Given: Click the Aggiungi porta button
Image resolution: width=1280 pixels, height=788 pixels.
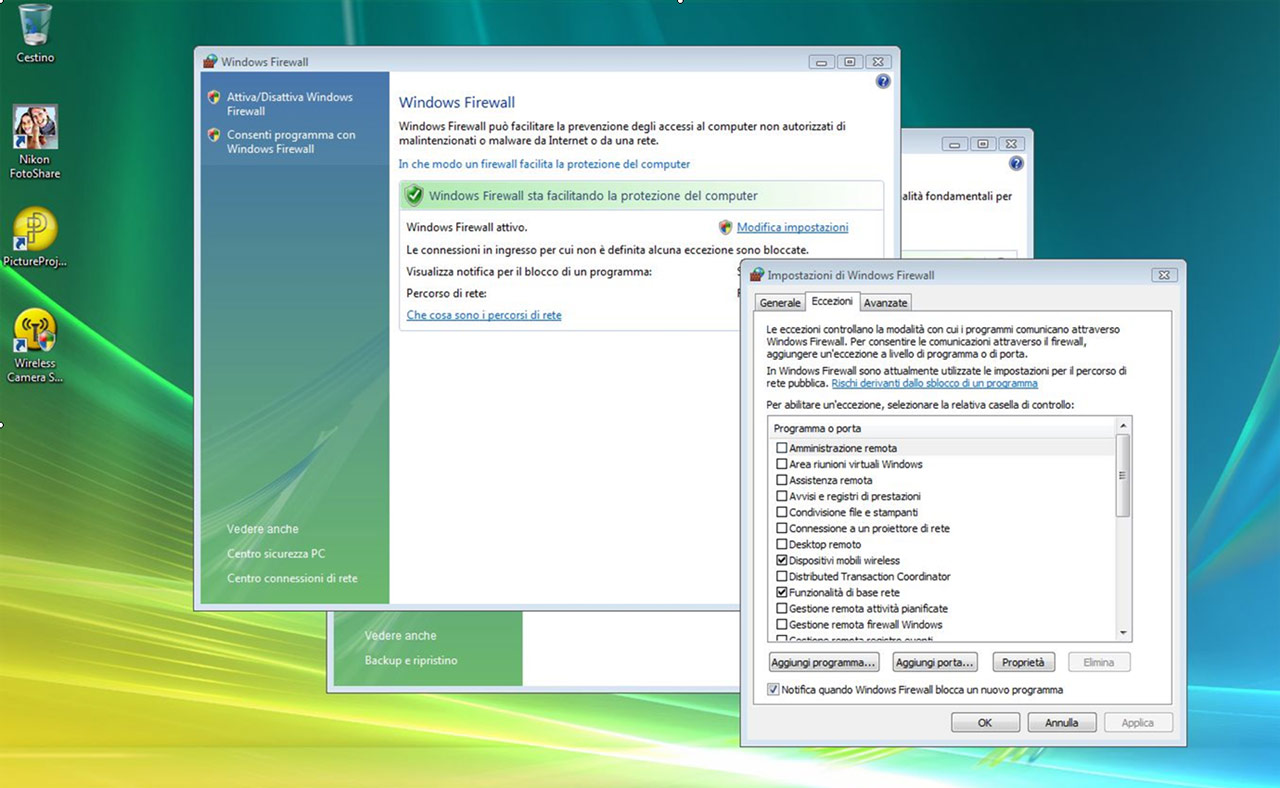Looking at the screenshot, I should tap(935, 662).
